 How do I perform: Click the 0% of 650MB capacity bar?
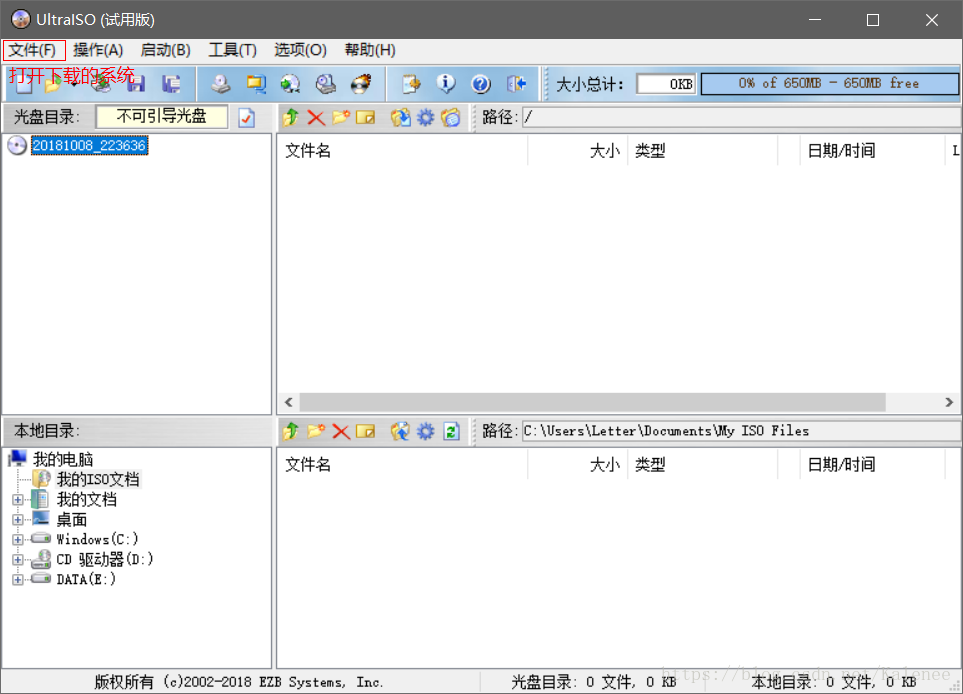point(829,84)
